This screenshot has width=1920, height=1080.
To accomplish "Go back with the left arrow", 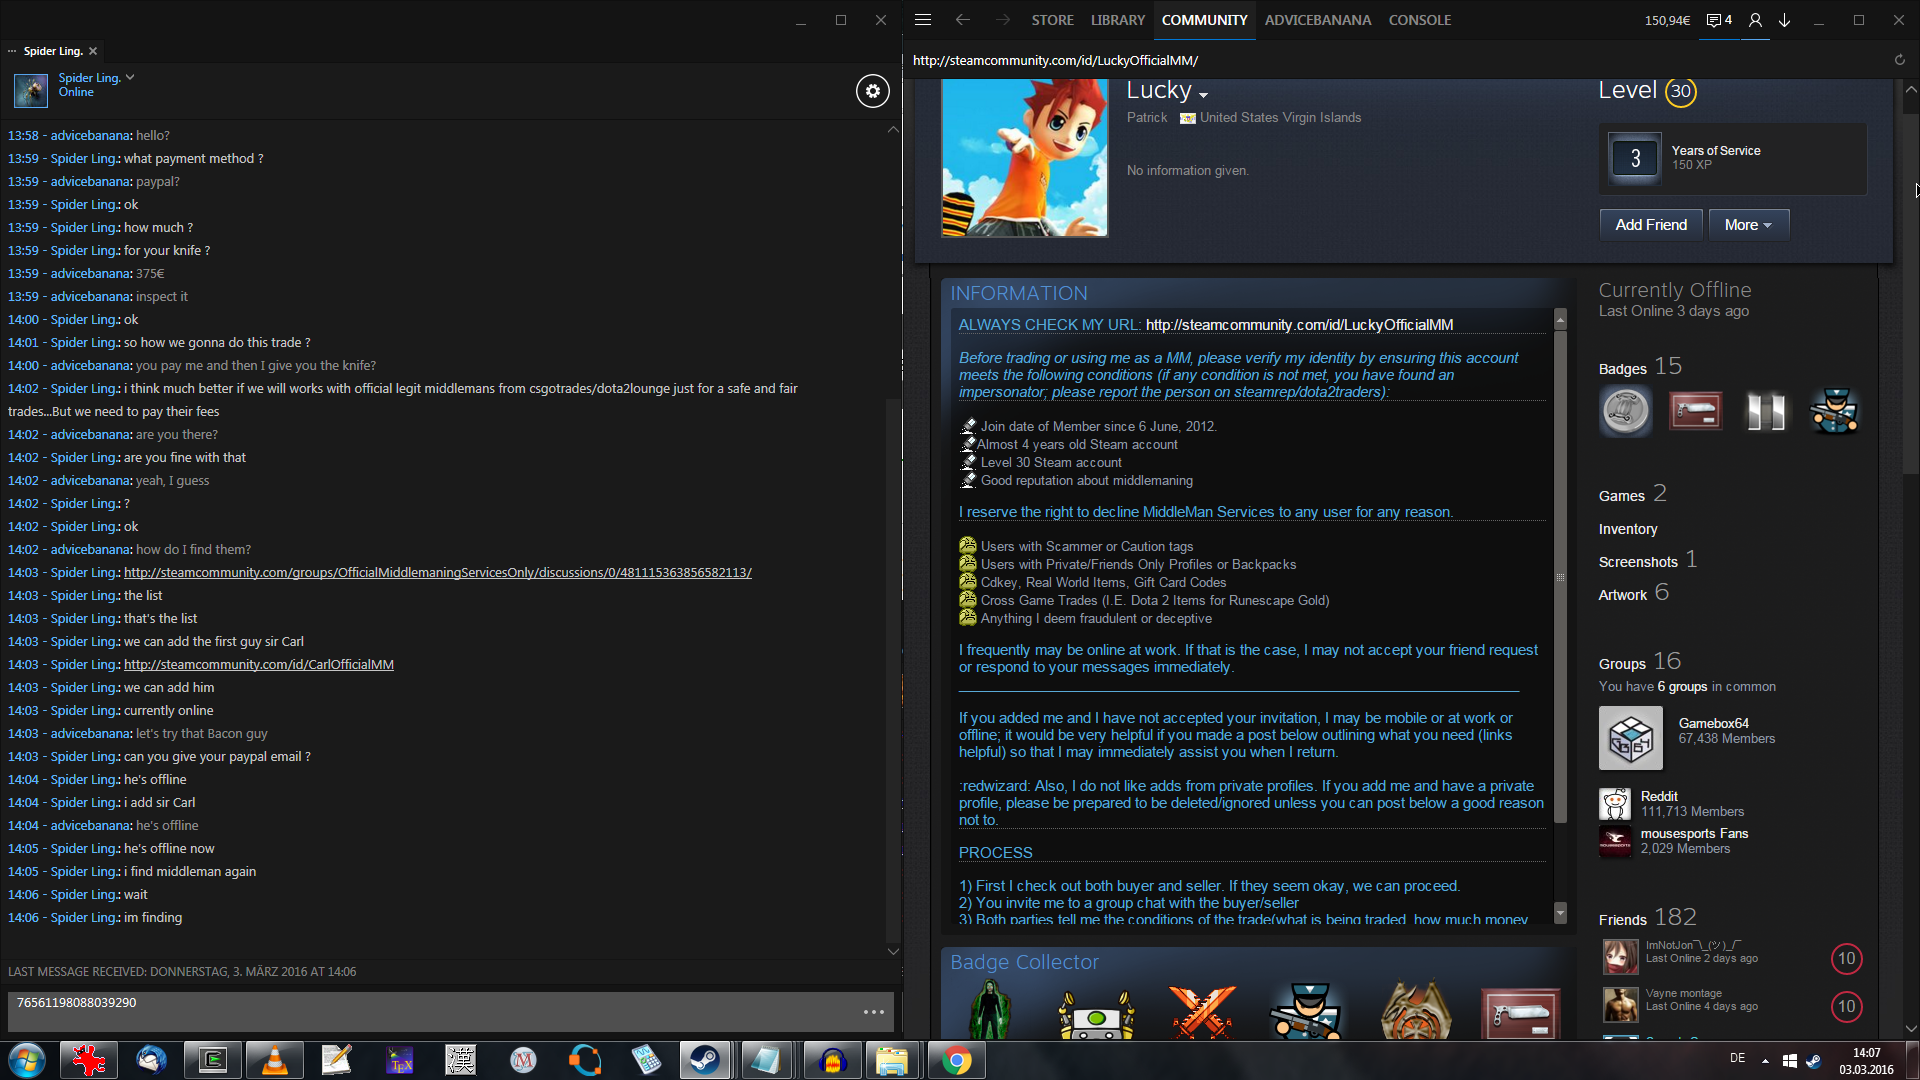I will pyautogui.click(x=962, y=20).
